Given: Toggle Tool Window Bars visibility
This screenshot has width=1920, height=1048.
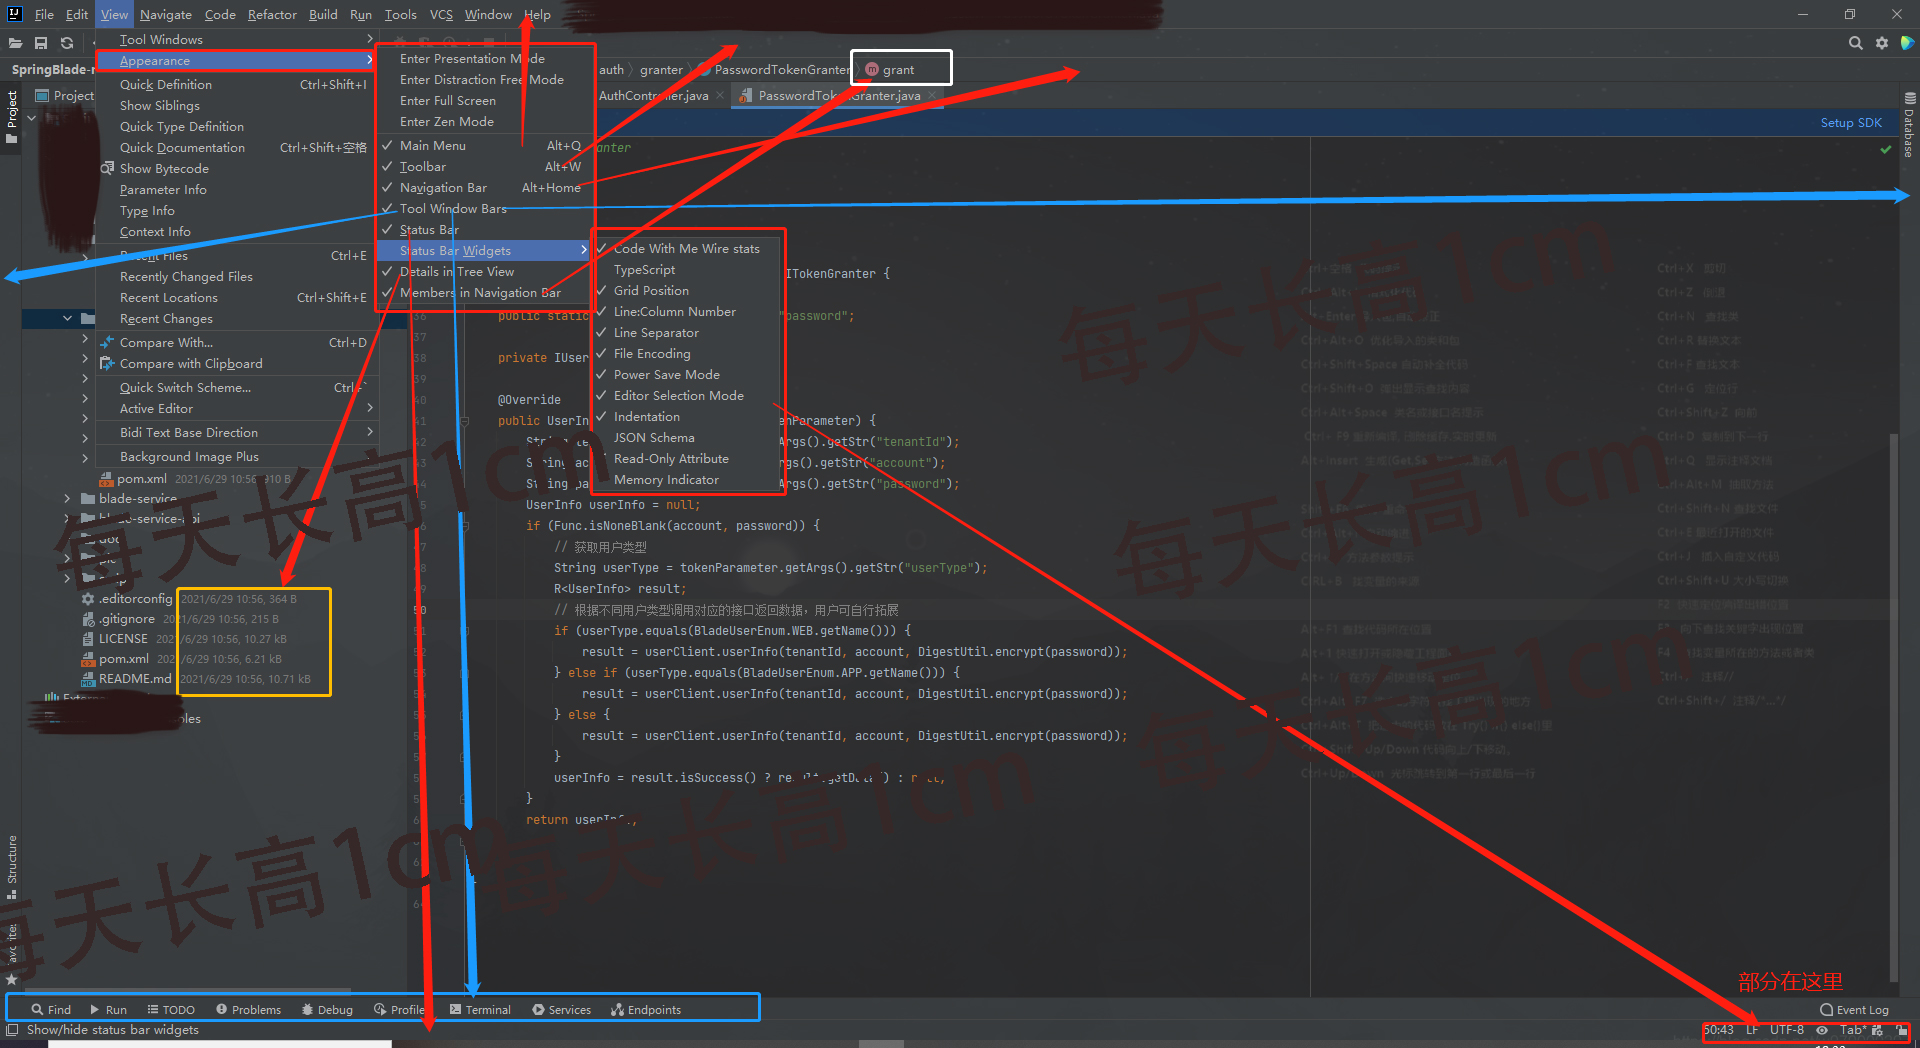Looking at the screenshot, I should (x=485, y=209).
